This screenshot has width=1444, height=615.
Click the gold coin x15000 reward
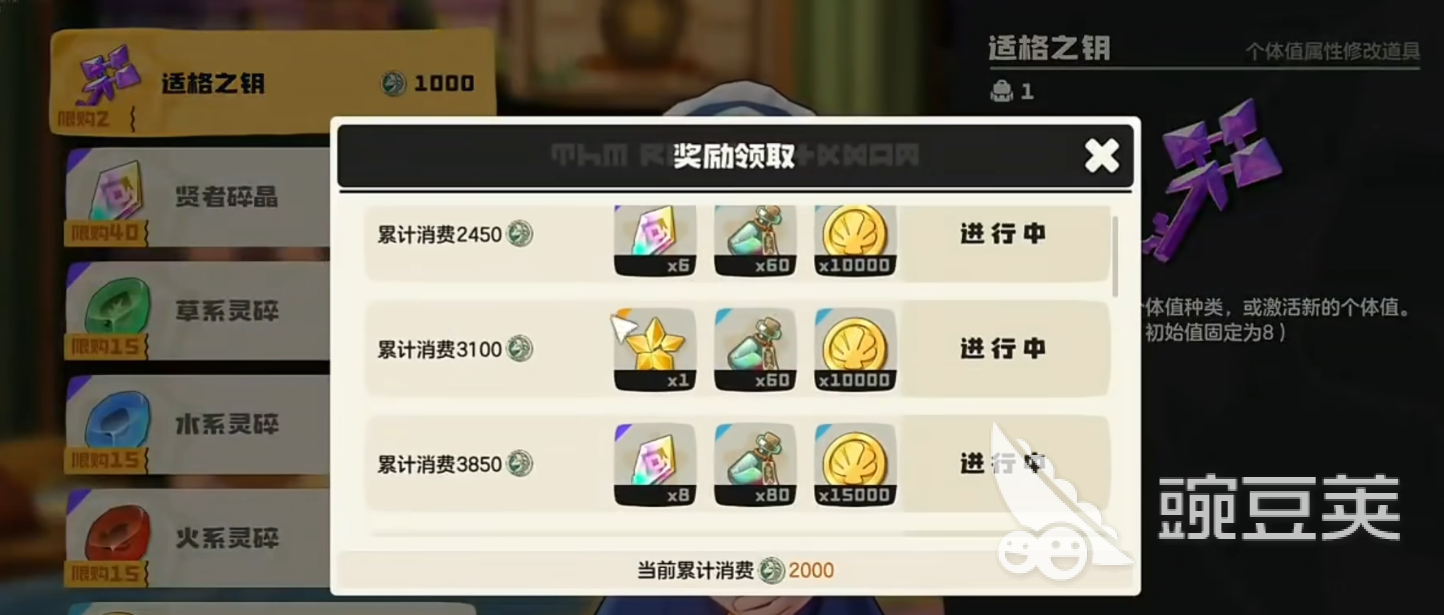point(855,464)
